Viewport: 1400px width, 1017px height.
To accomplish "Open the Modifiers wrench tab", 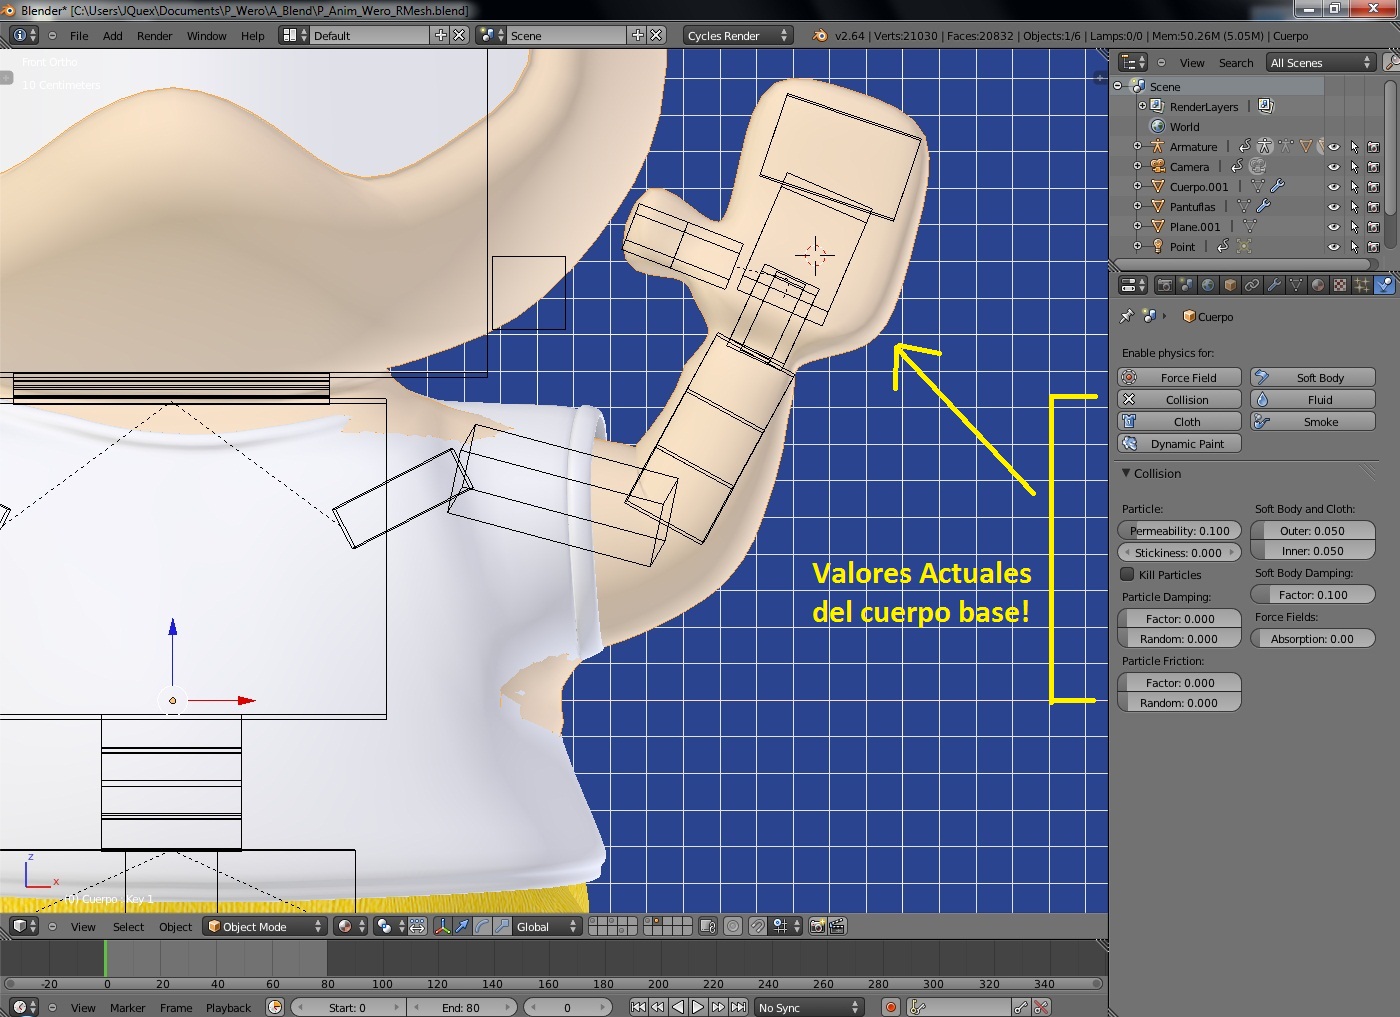I will [x=1274, y=286].
